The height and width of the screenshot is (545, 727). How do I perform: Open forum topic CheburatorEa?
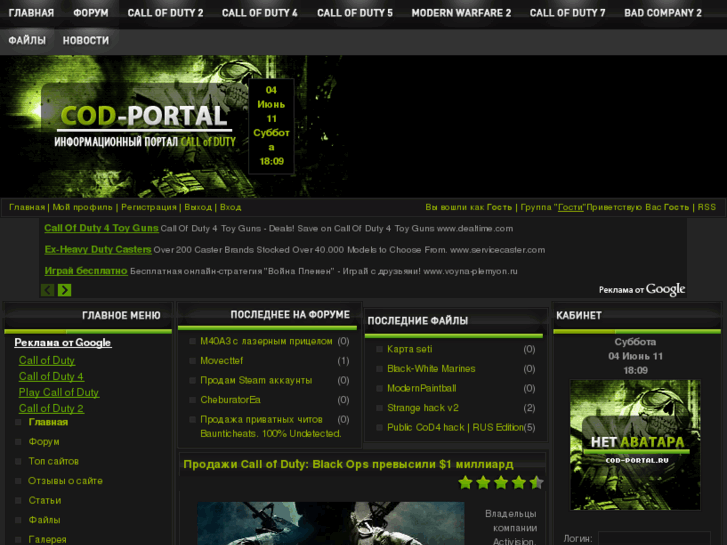230,400
